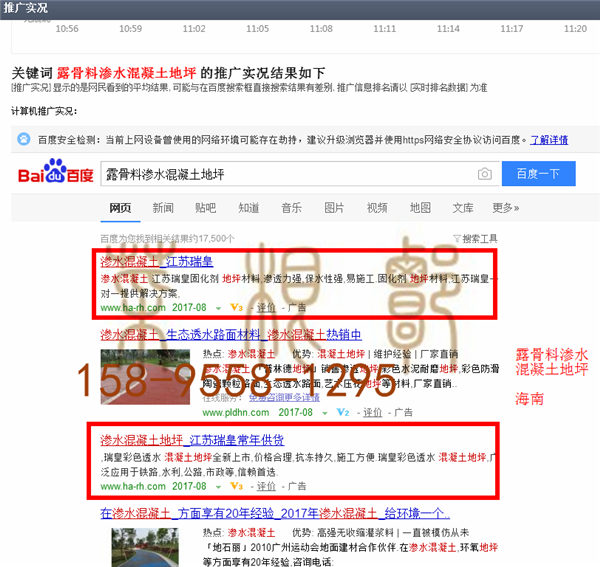Click the camera image-search icon
Screen dimensions: 600x567
click(x=485, y=174)
